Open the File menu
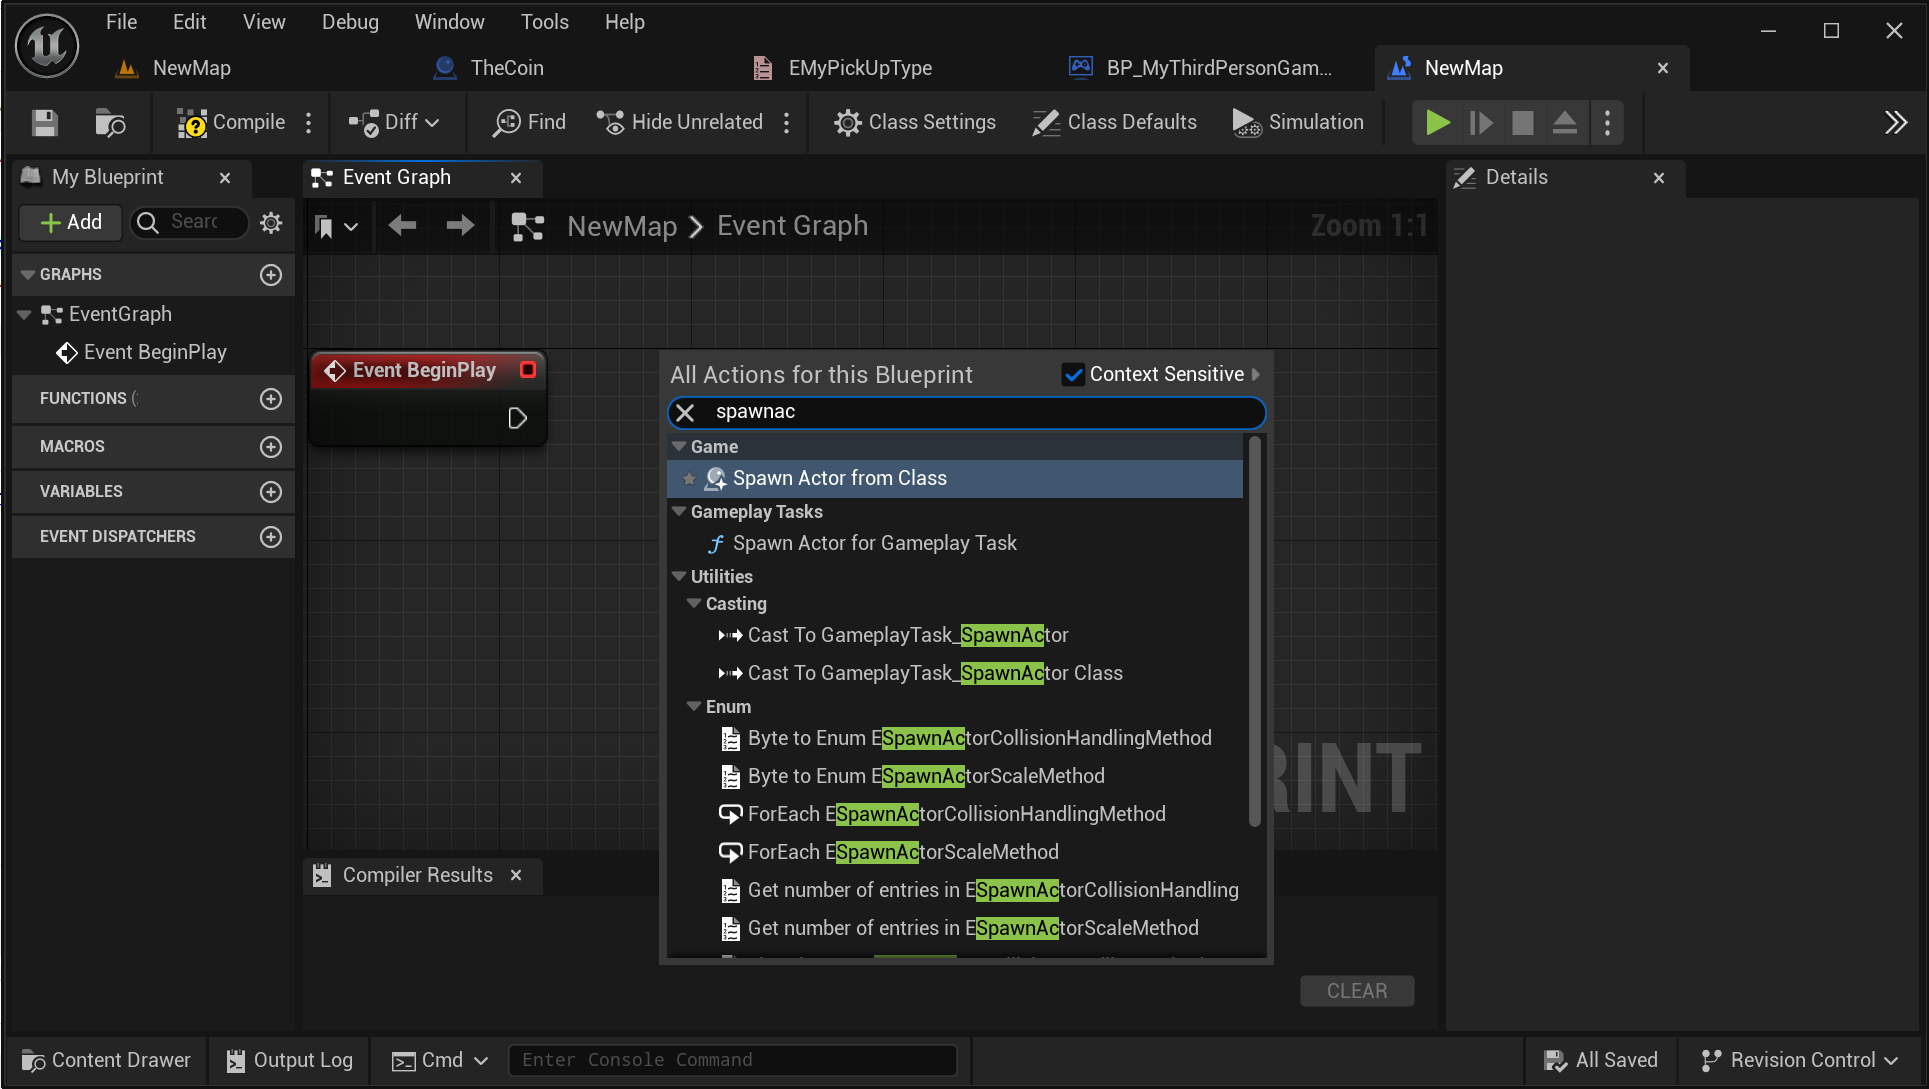 tap(122, 22)
